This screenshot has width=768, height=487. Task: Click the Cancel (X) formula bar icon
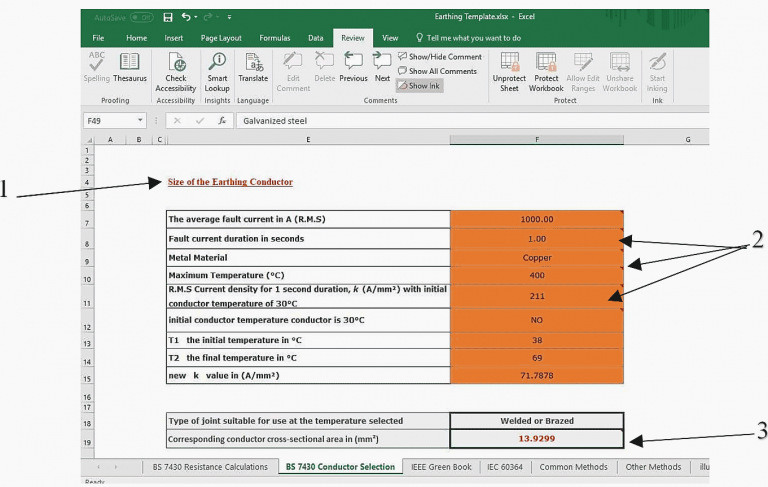click(x=177, y=121)
